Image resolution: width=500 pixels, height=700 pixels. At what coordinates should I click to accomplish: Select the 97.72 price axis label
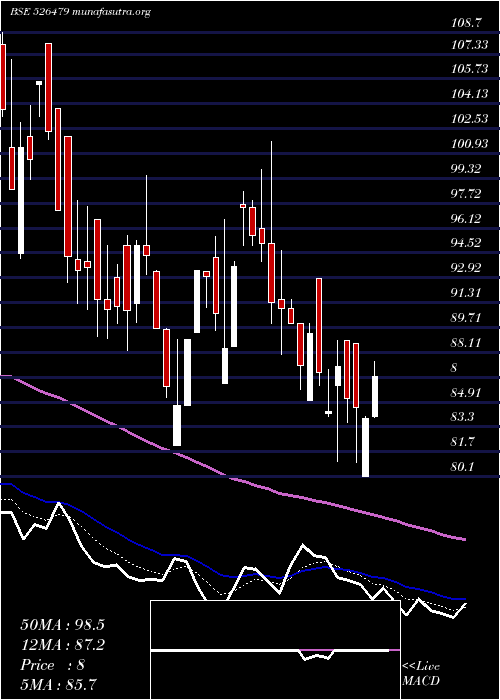(x=467, y=194)
